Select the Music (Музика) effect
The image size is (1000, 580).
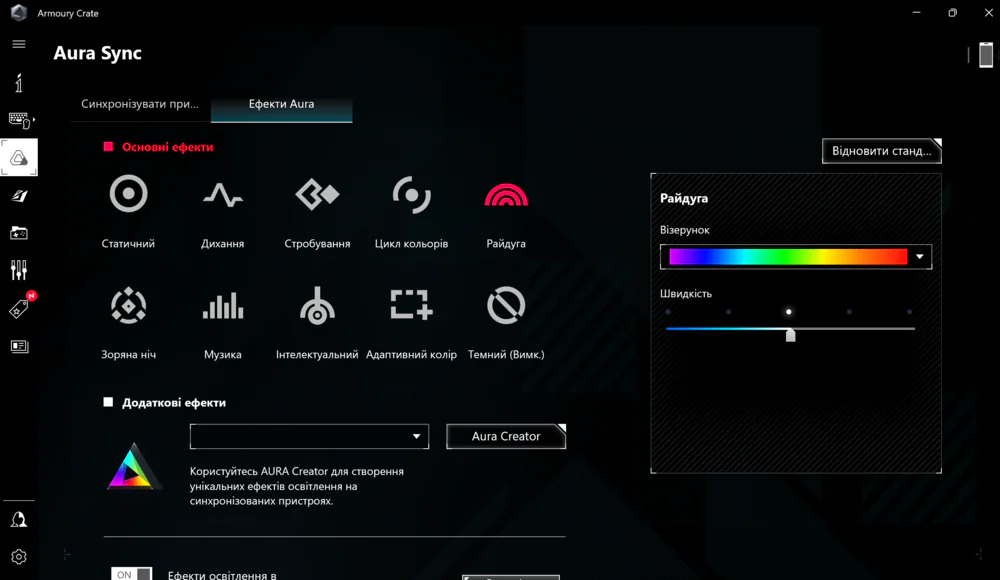223,306
